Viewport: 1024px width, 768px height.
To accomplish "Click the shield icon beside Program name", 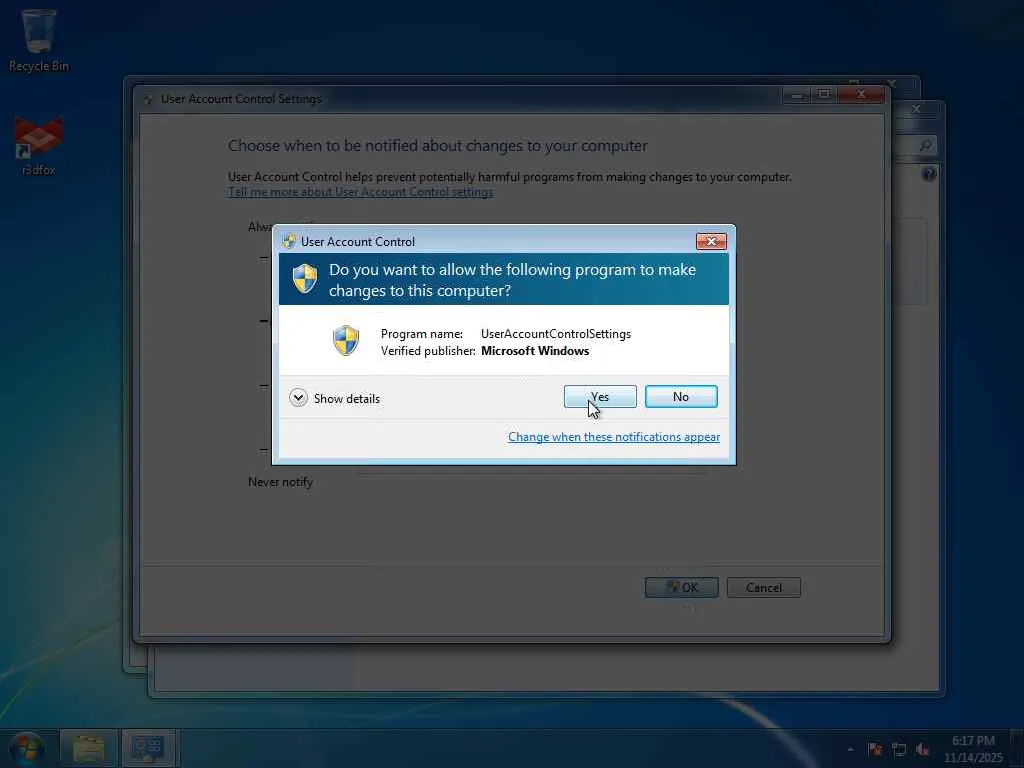I will pos(346,340).
